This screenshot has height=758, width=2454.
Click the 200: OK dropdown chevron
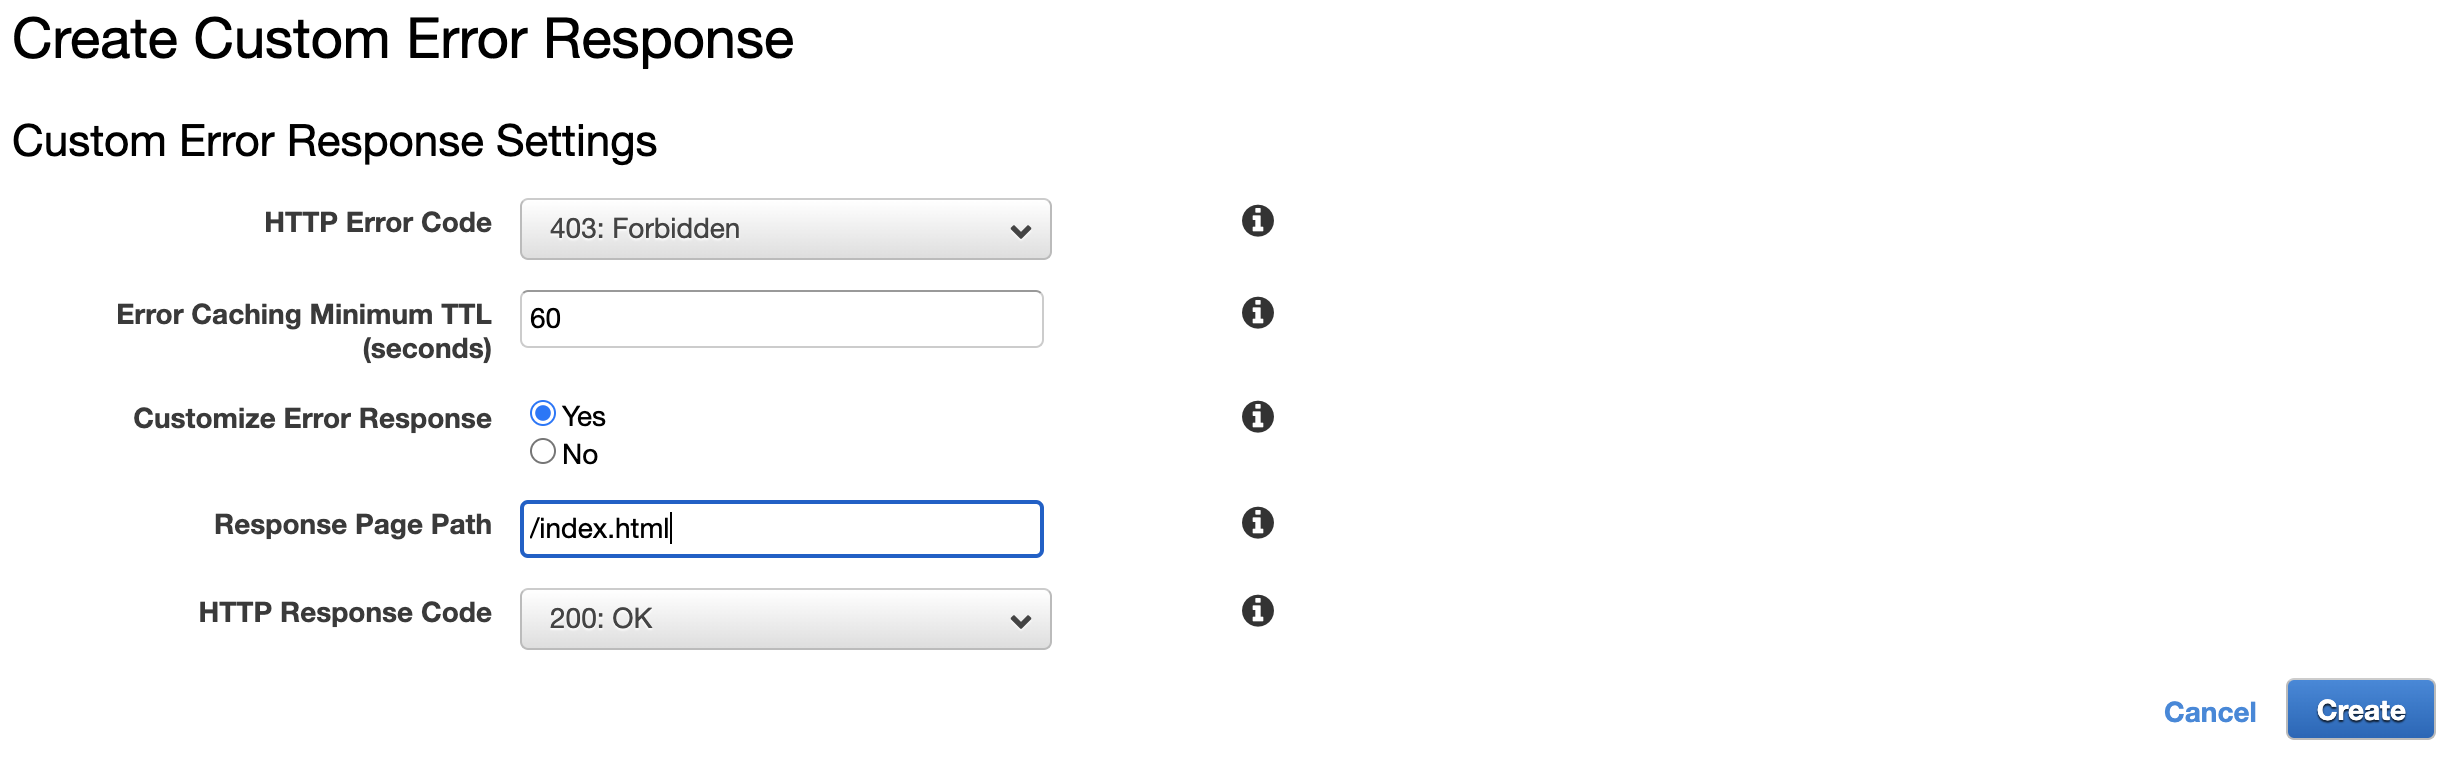tap(1020, 621)
